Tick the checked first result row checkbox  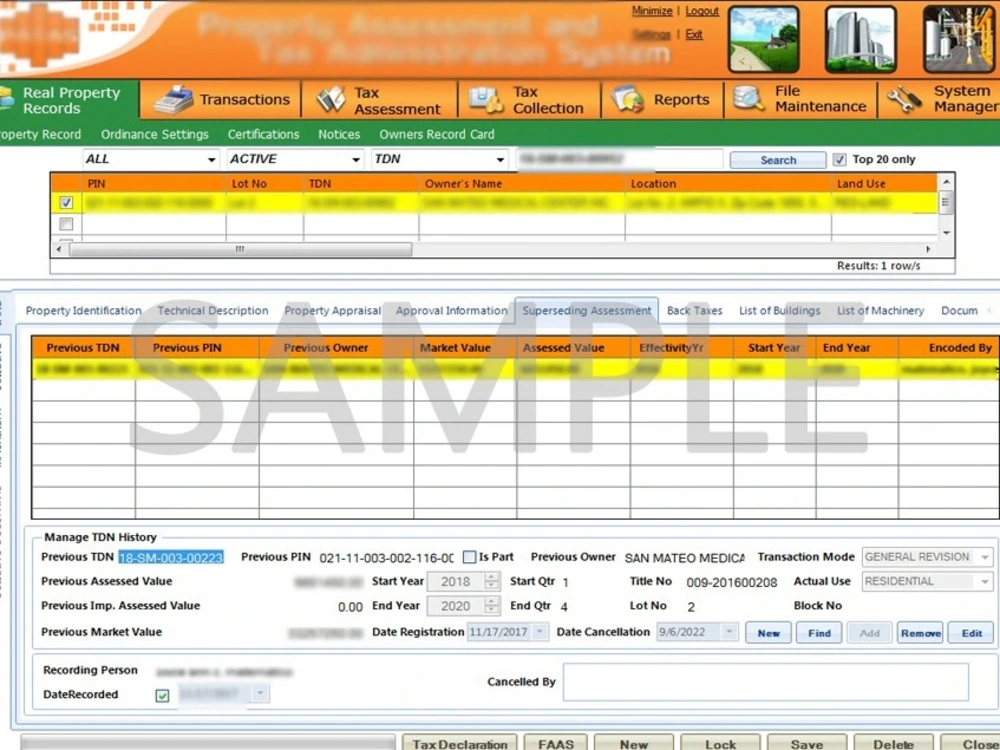coord(66,203)
